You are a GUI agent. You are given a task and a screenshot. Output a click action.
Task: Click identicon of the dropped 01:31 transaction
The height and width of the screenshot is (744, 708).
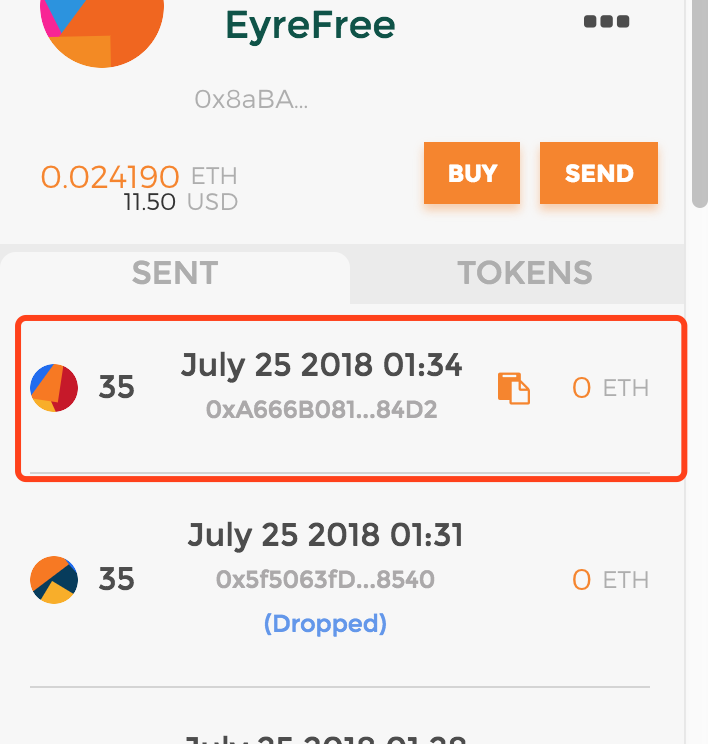[x=54, y=580]
